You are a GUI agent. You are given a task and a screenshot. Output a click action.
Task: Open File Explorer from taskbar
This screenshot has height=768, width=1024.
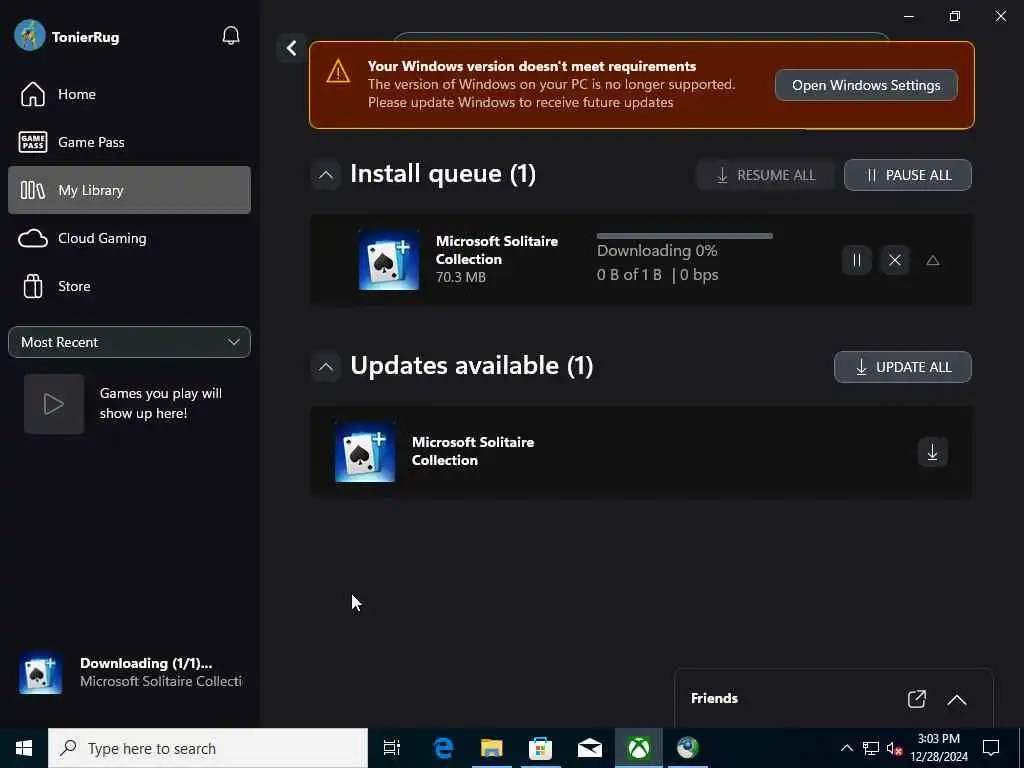pos(492,748)
